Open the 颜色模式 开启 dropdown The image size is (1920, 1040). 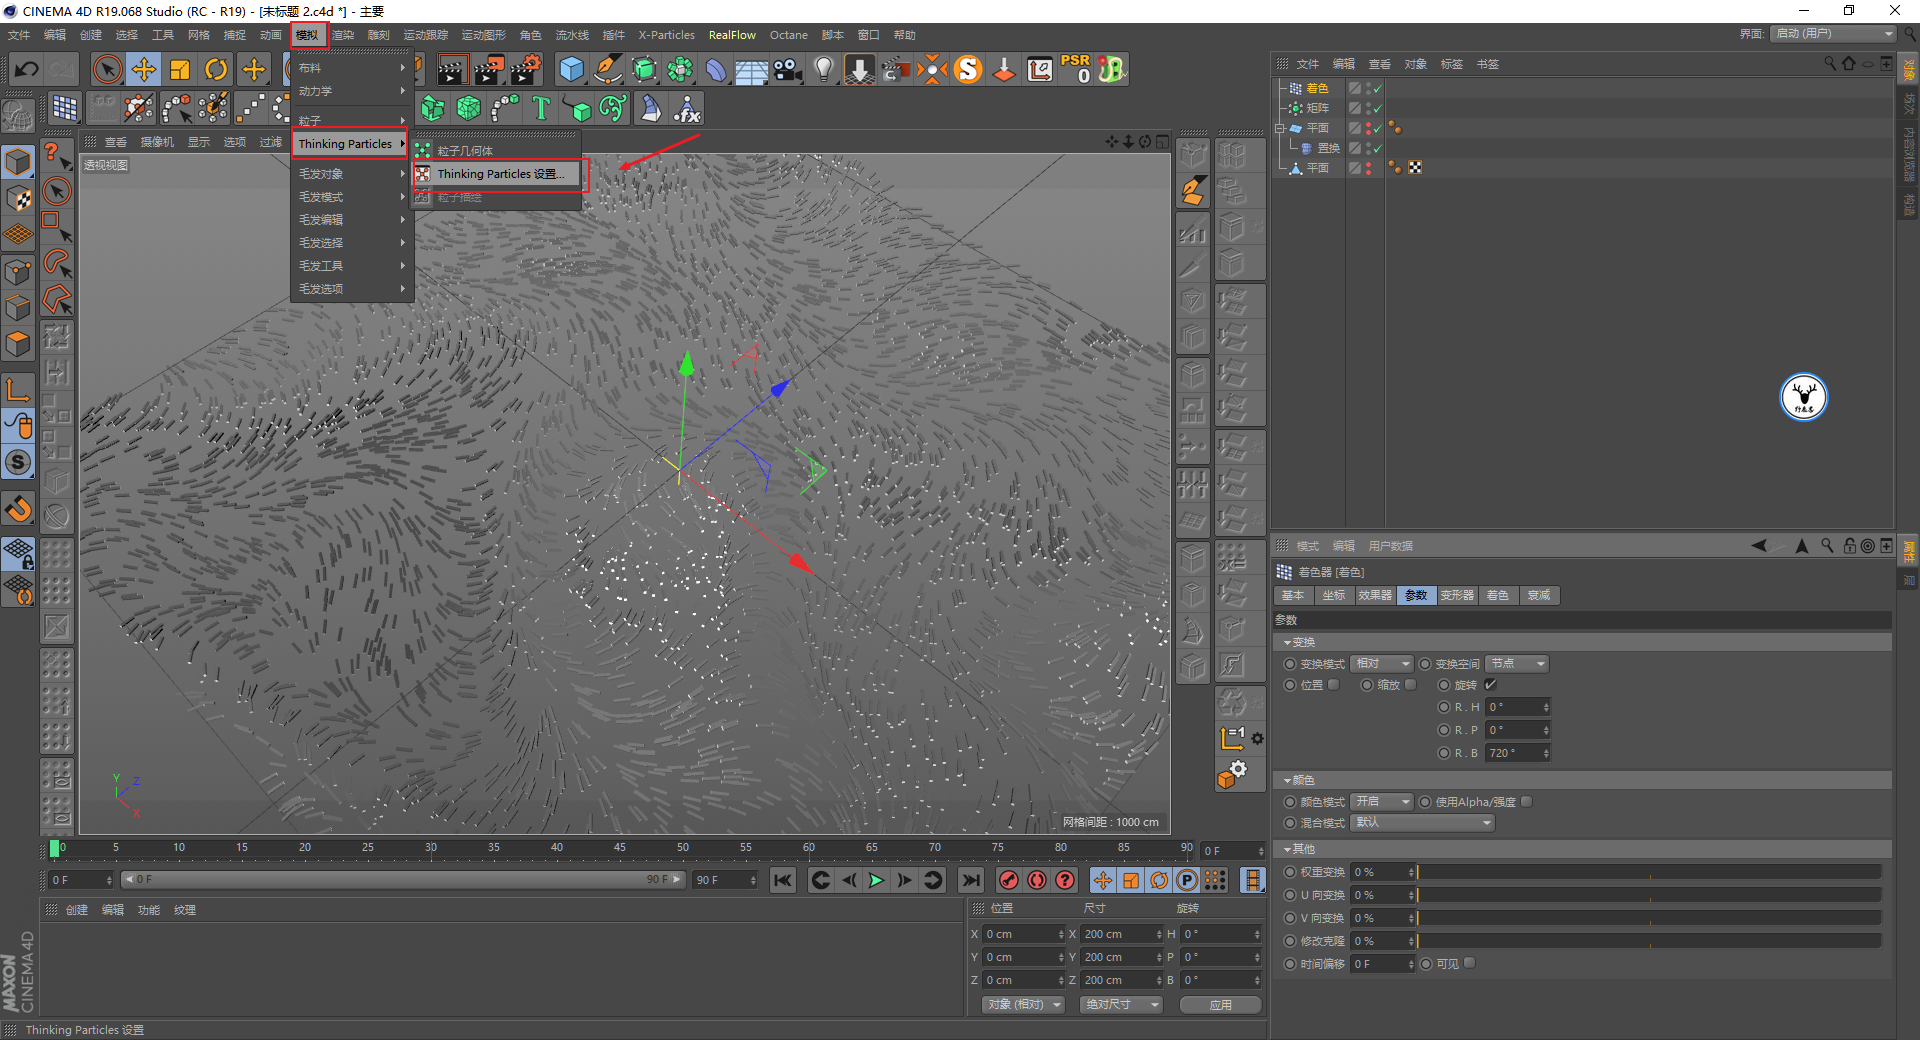[1381, 801]
